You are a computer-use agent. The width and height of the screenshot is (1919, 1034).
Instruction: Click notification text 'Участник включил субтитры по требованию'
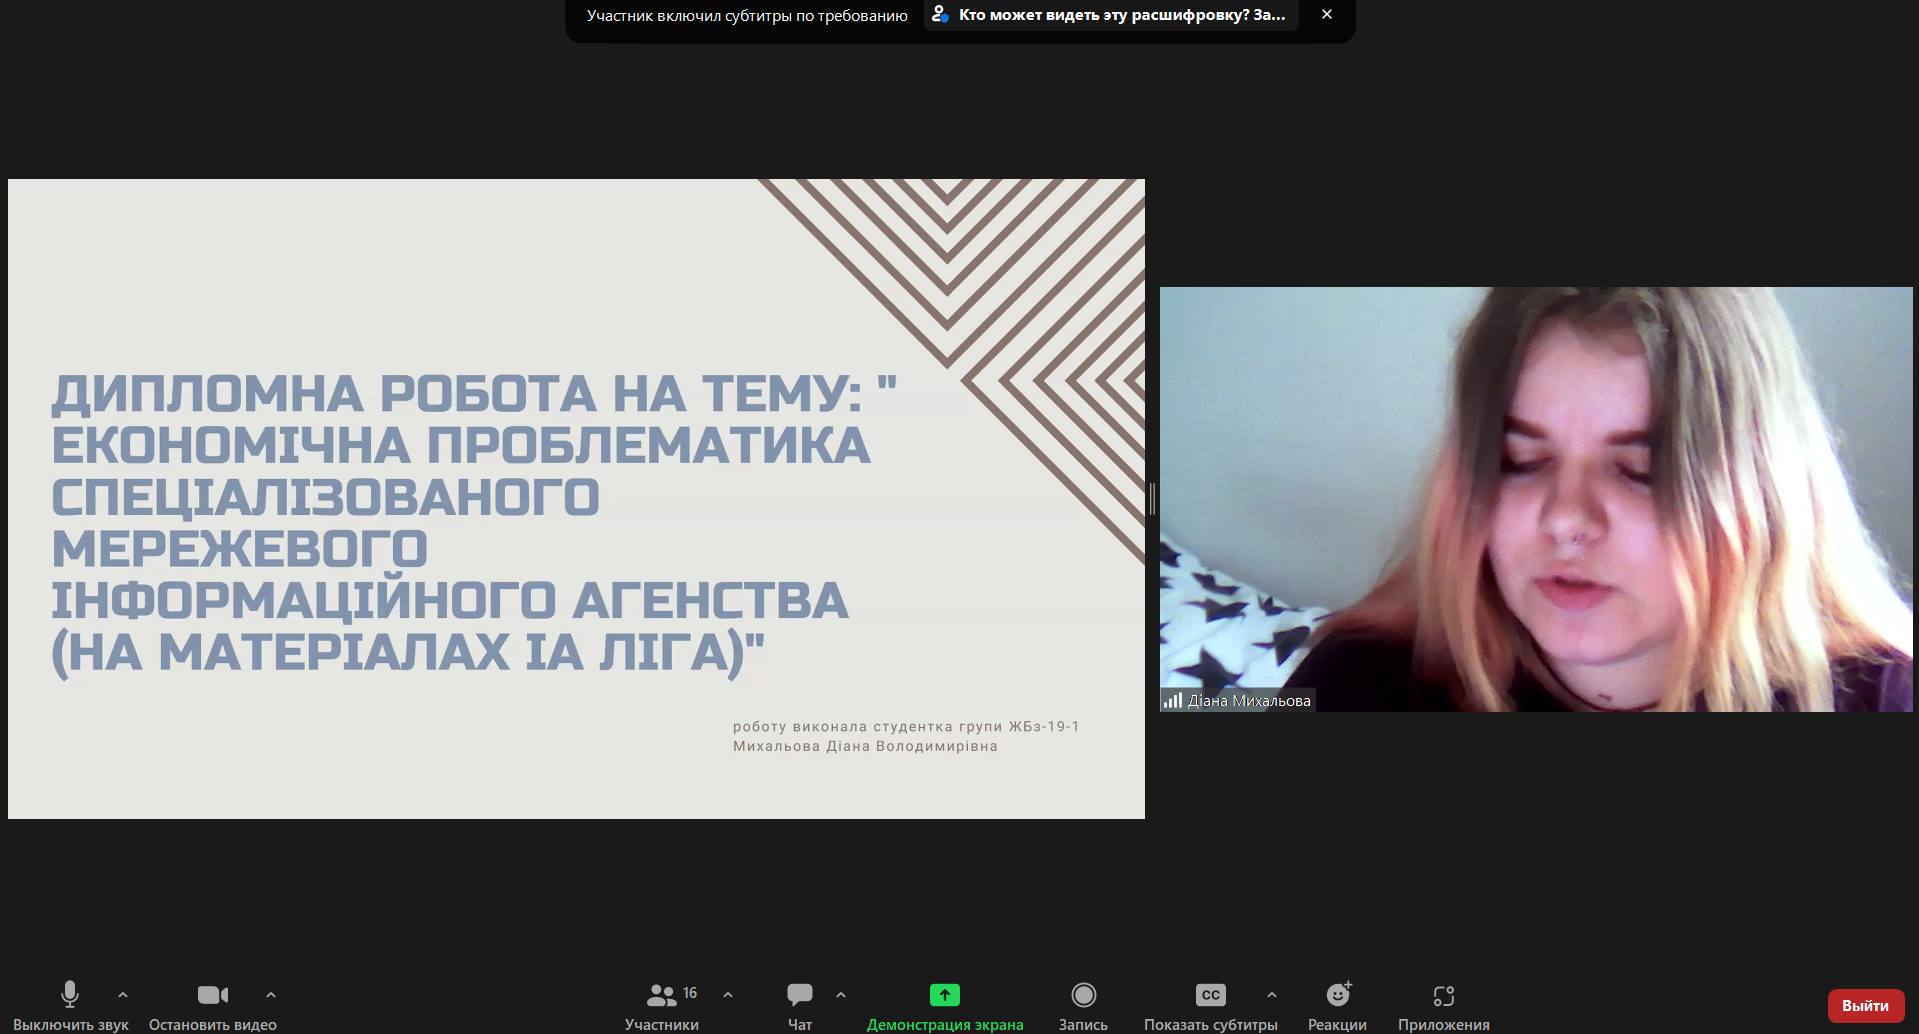pyautogui.click(x=747, y=15)
